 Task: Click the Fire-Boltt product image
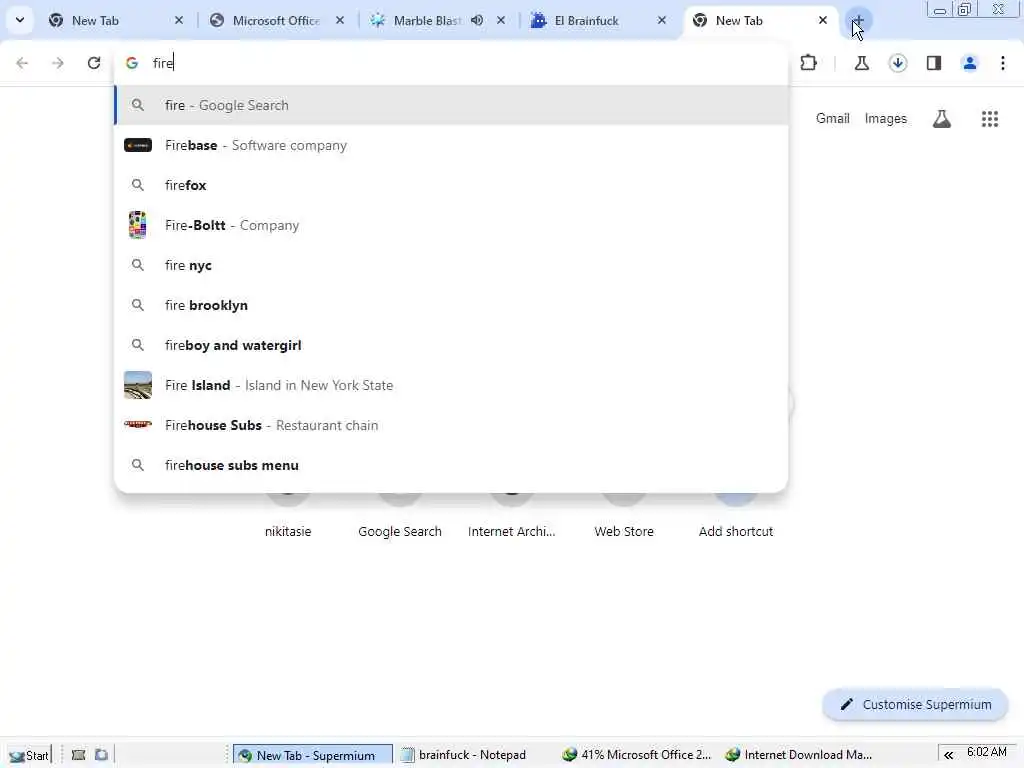[138, 225]
